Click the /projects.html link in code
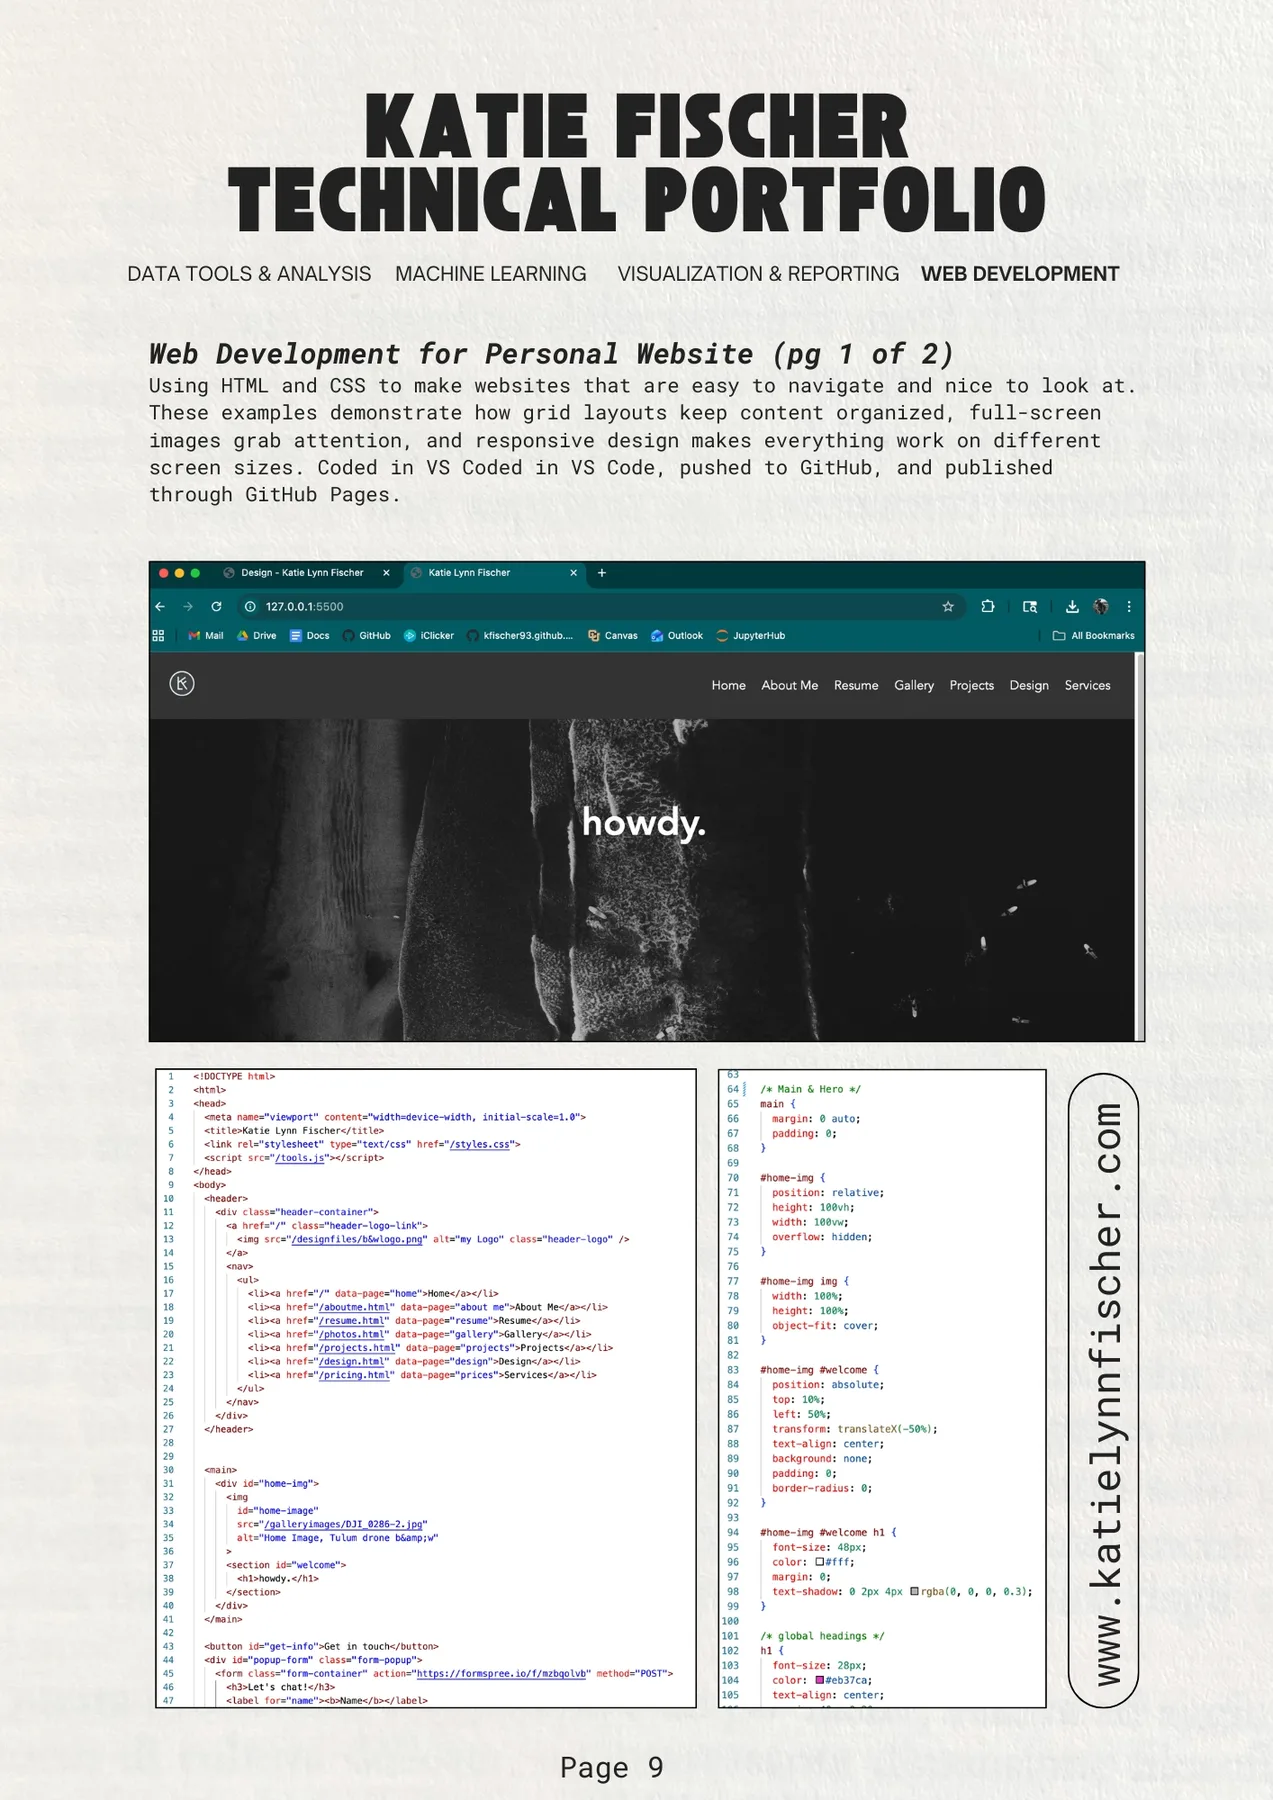1273x1800 pixels. coord(357,1348)
